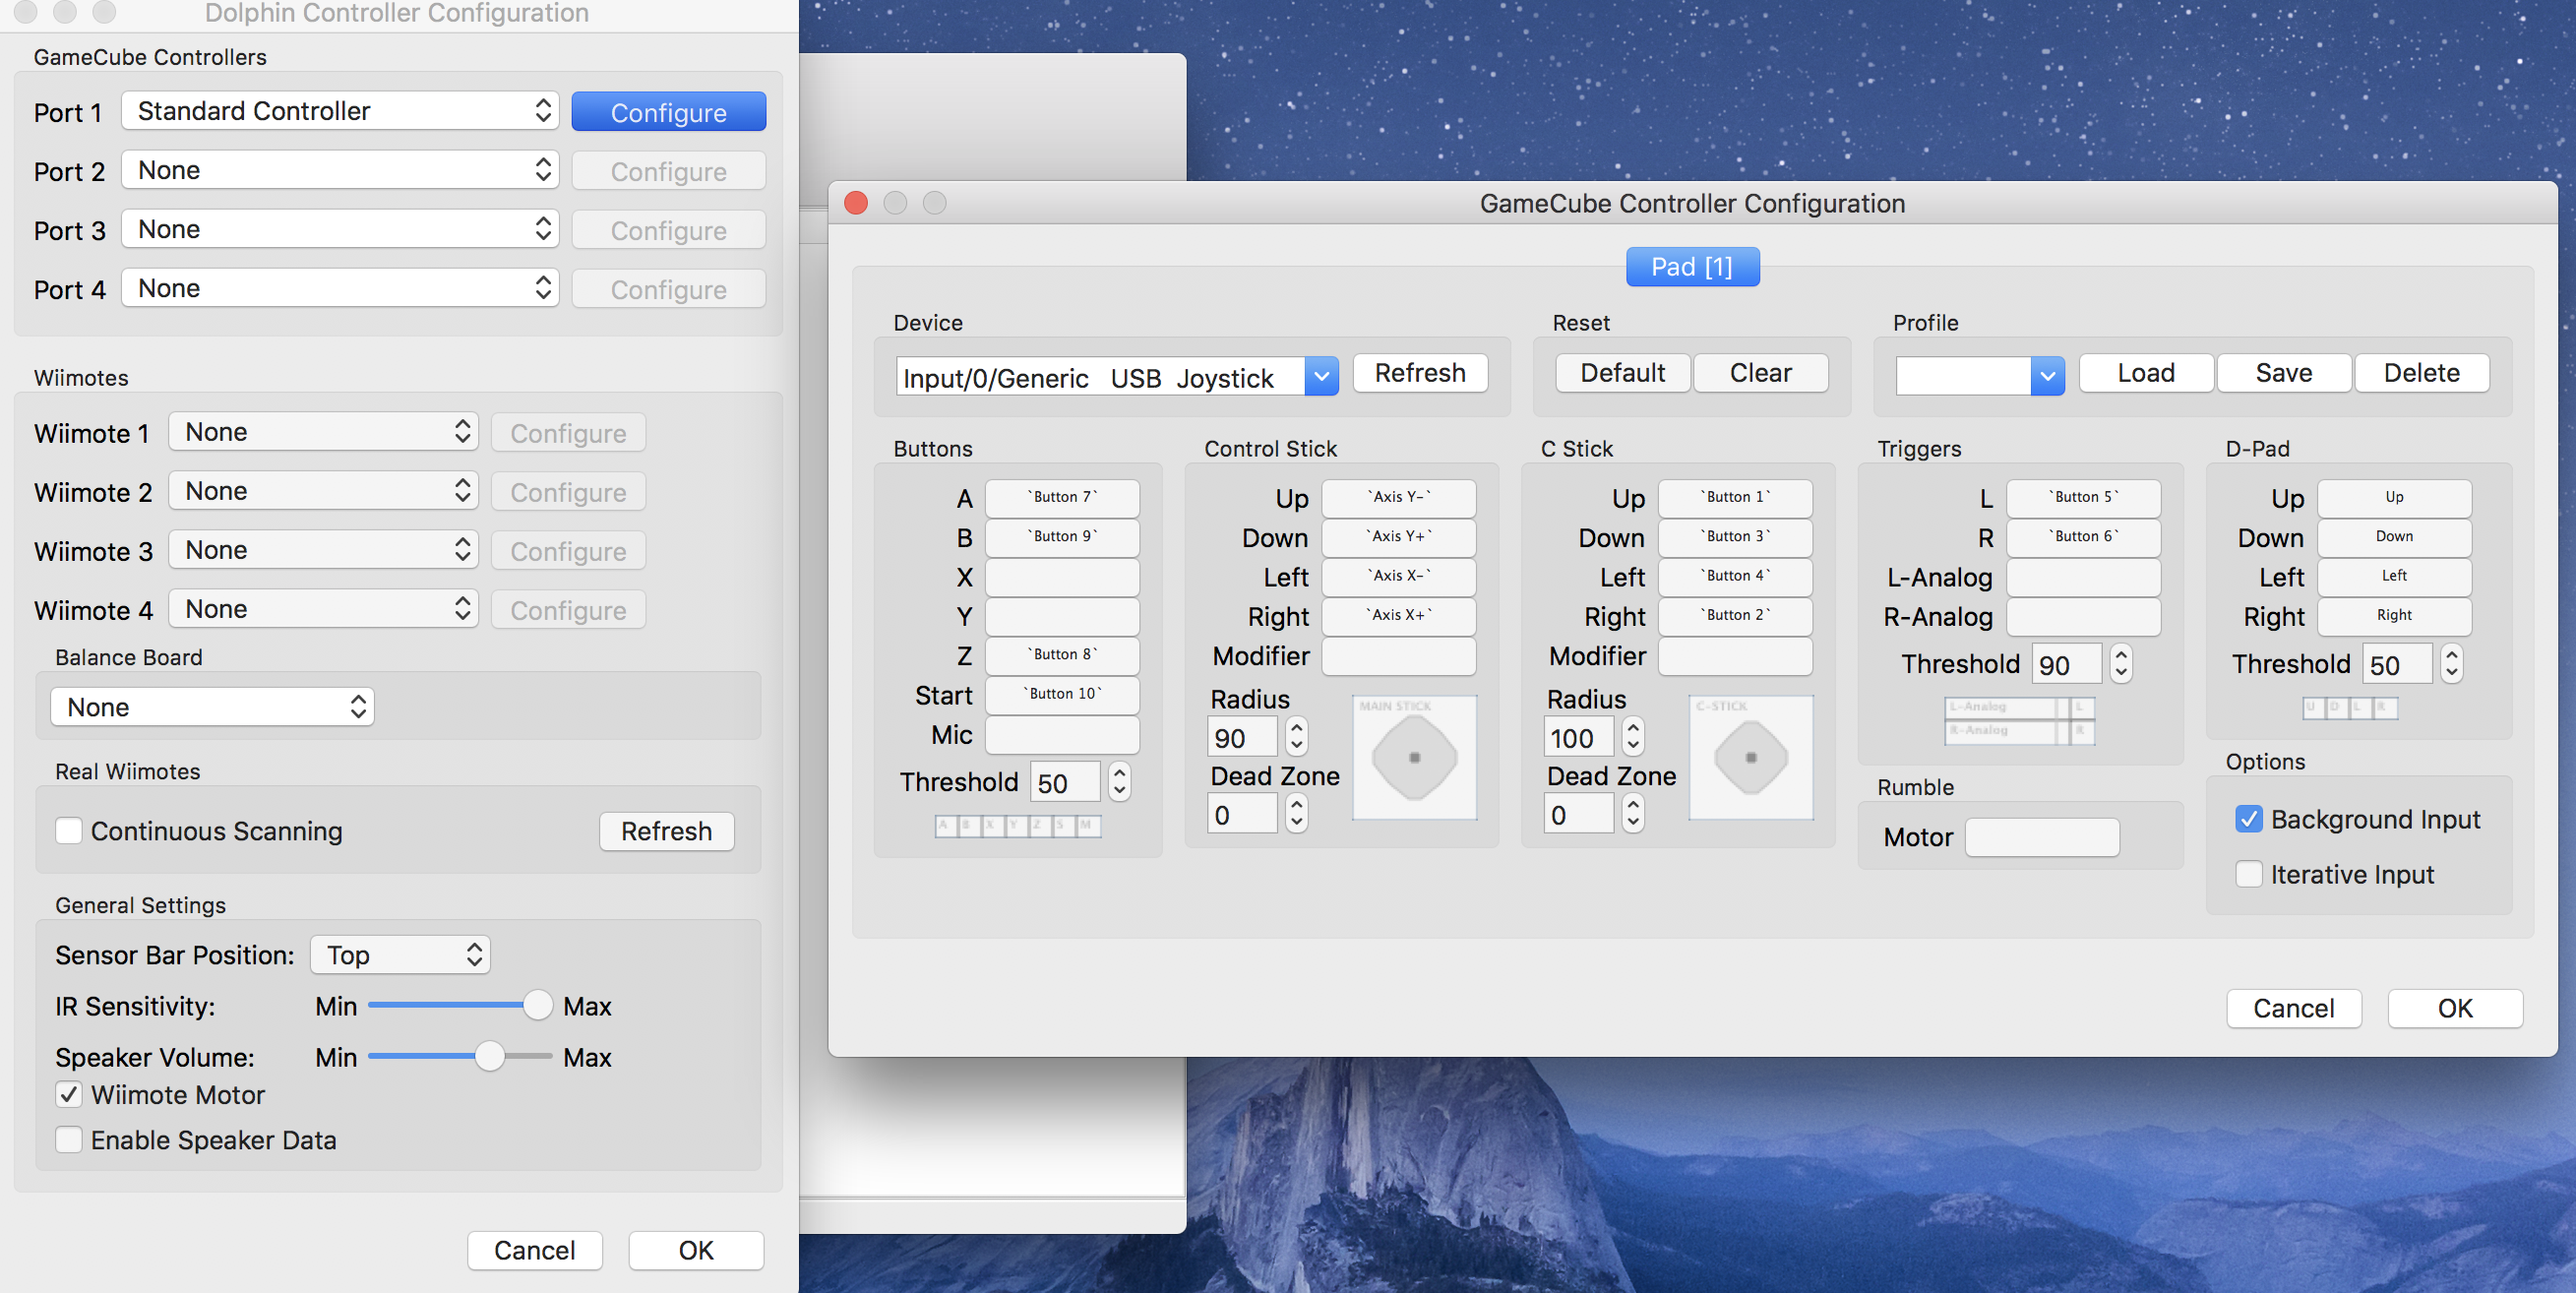Click the Save profile button

click(2284, 373)
